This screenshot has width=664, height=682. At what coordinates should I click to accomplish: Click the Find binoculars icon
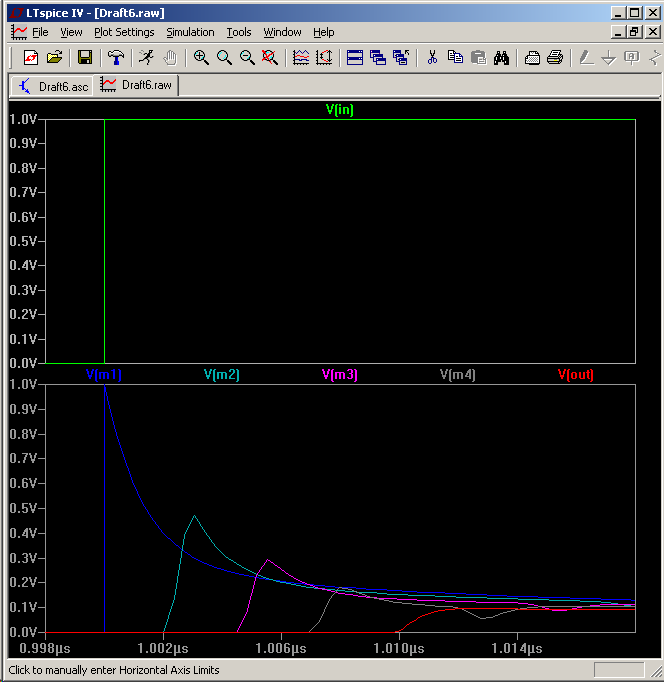pos(501,57)
